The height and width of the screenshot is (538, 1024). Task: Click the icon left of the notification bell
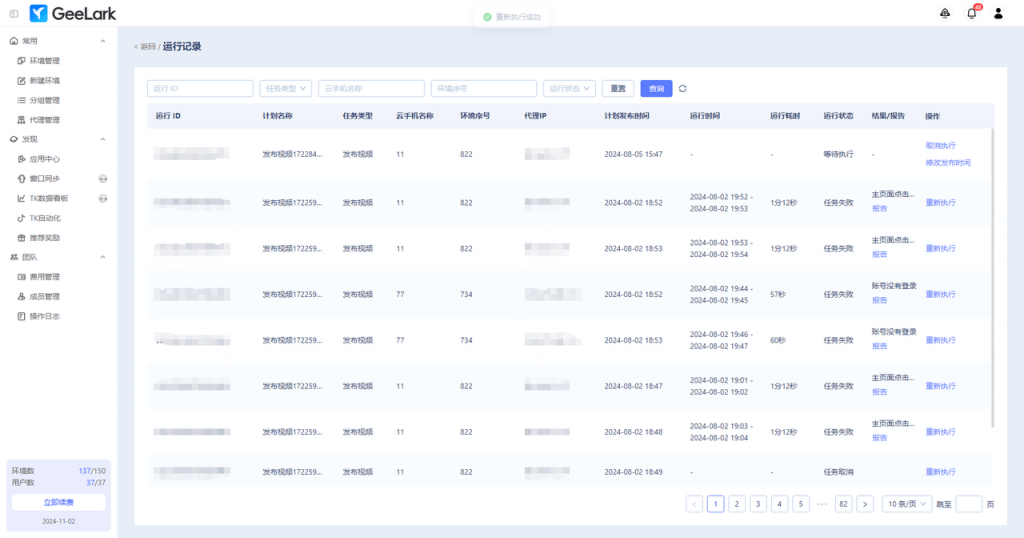click(945, 13)
